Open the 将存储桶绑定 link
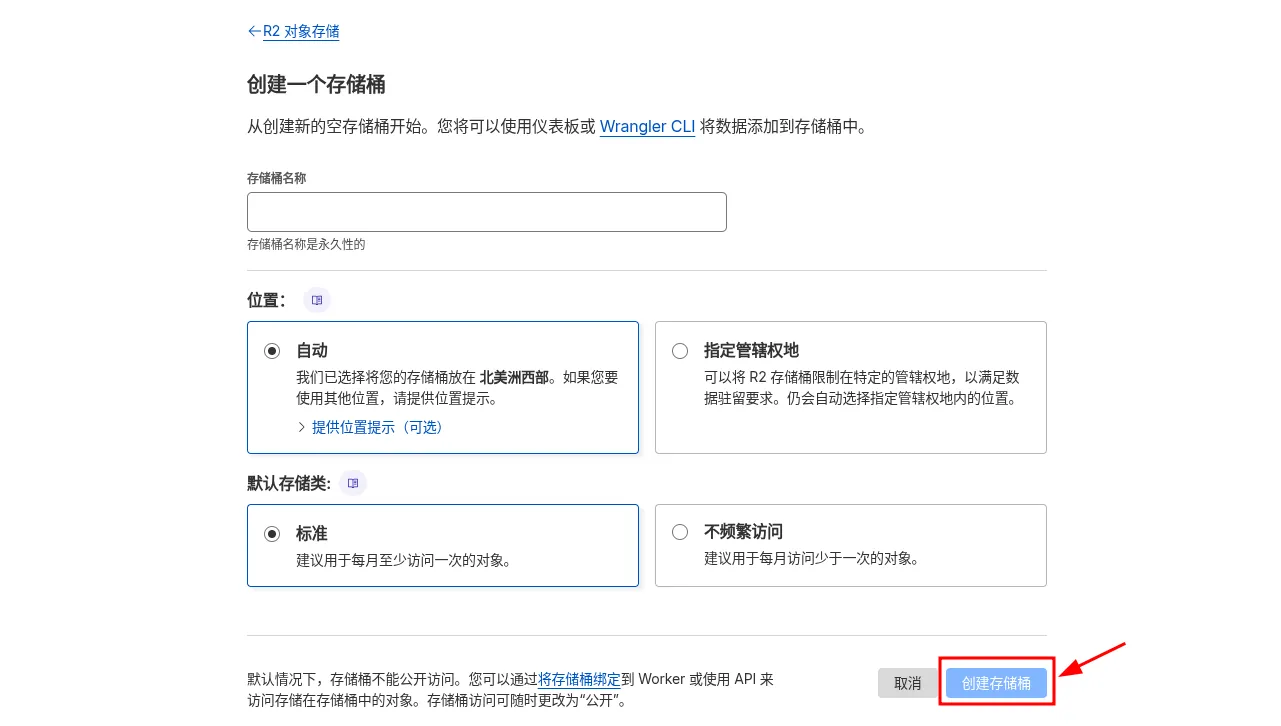The width and height of the screenshot is (1281, 726). pos(580,679)
